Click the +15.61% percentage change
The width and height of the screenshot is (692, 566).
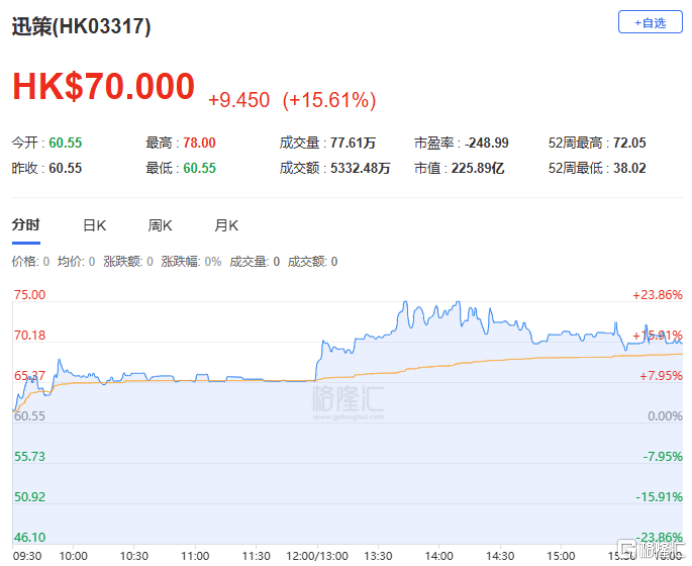(x=329, y=100)
